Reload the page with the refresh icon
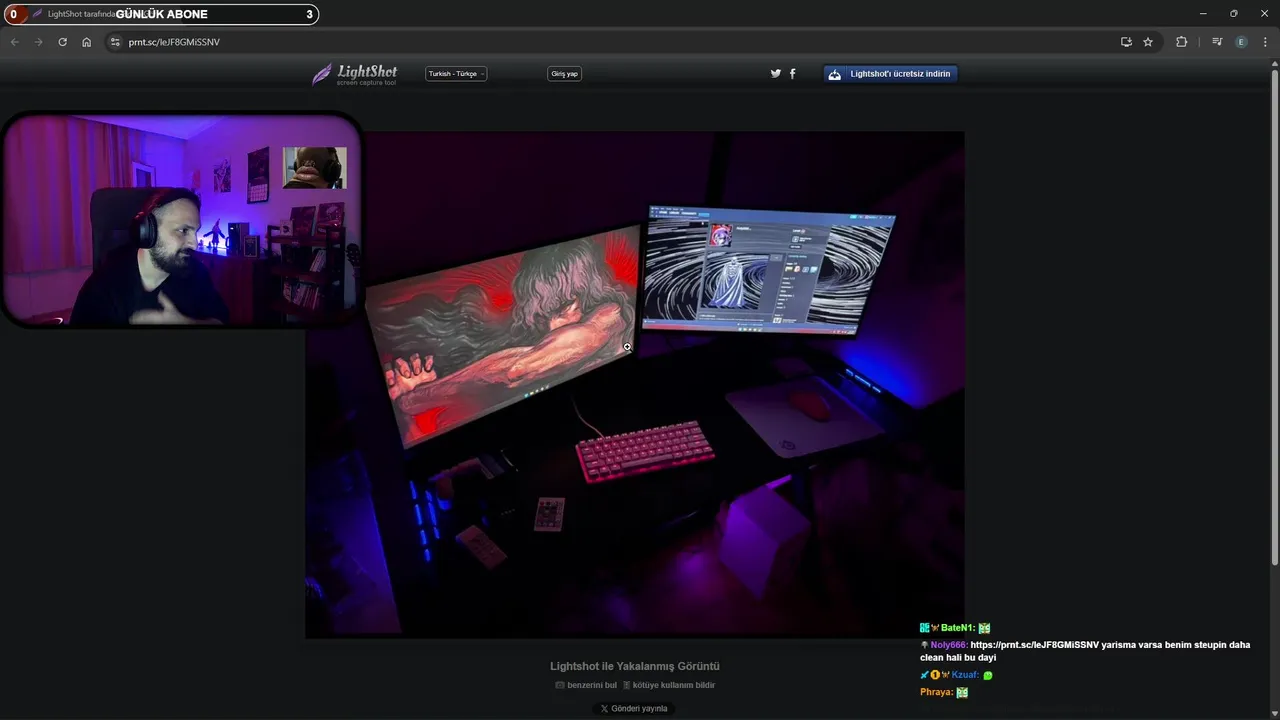 [x=62, y=42]
